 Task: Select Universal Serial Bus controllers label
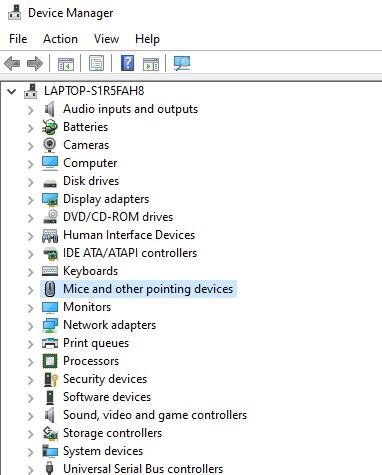pos(143,469)
